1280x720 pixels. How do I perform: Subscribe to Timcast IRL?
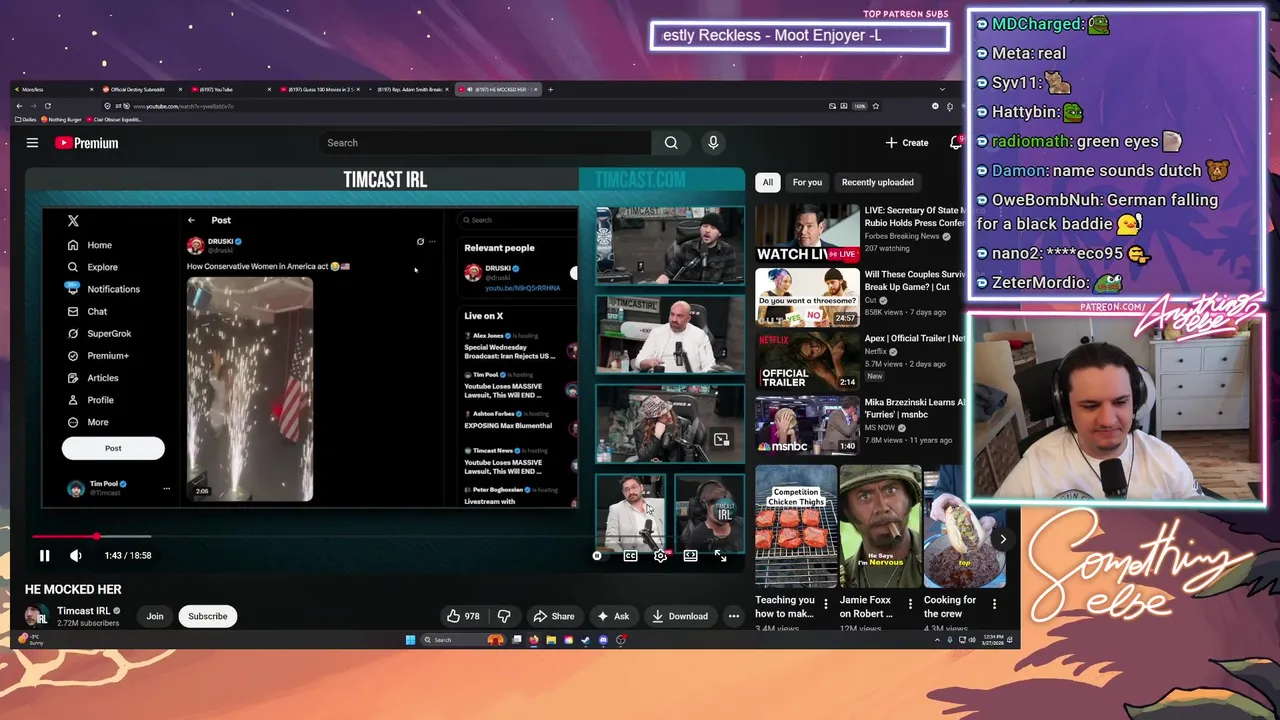pos(208,616)
